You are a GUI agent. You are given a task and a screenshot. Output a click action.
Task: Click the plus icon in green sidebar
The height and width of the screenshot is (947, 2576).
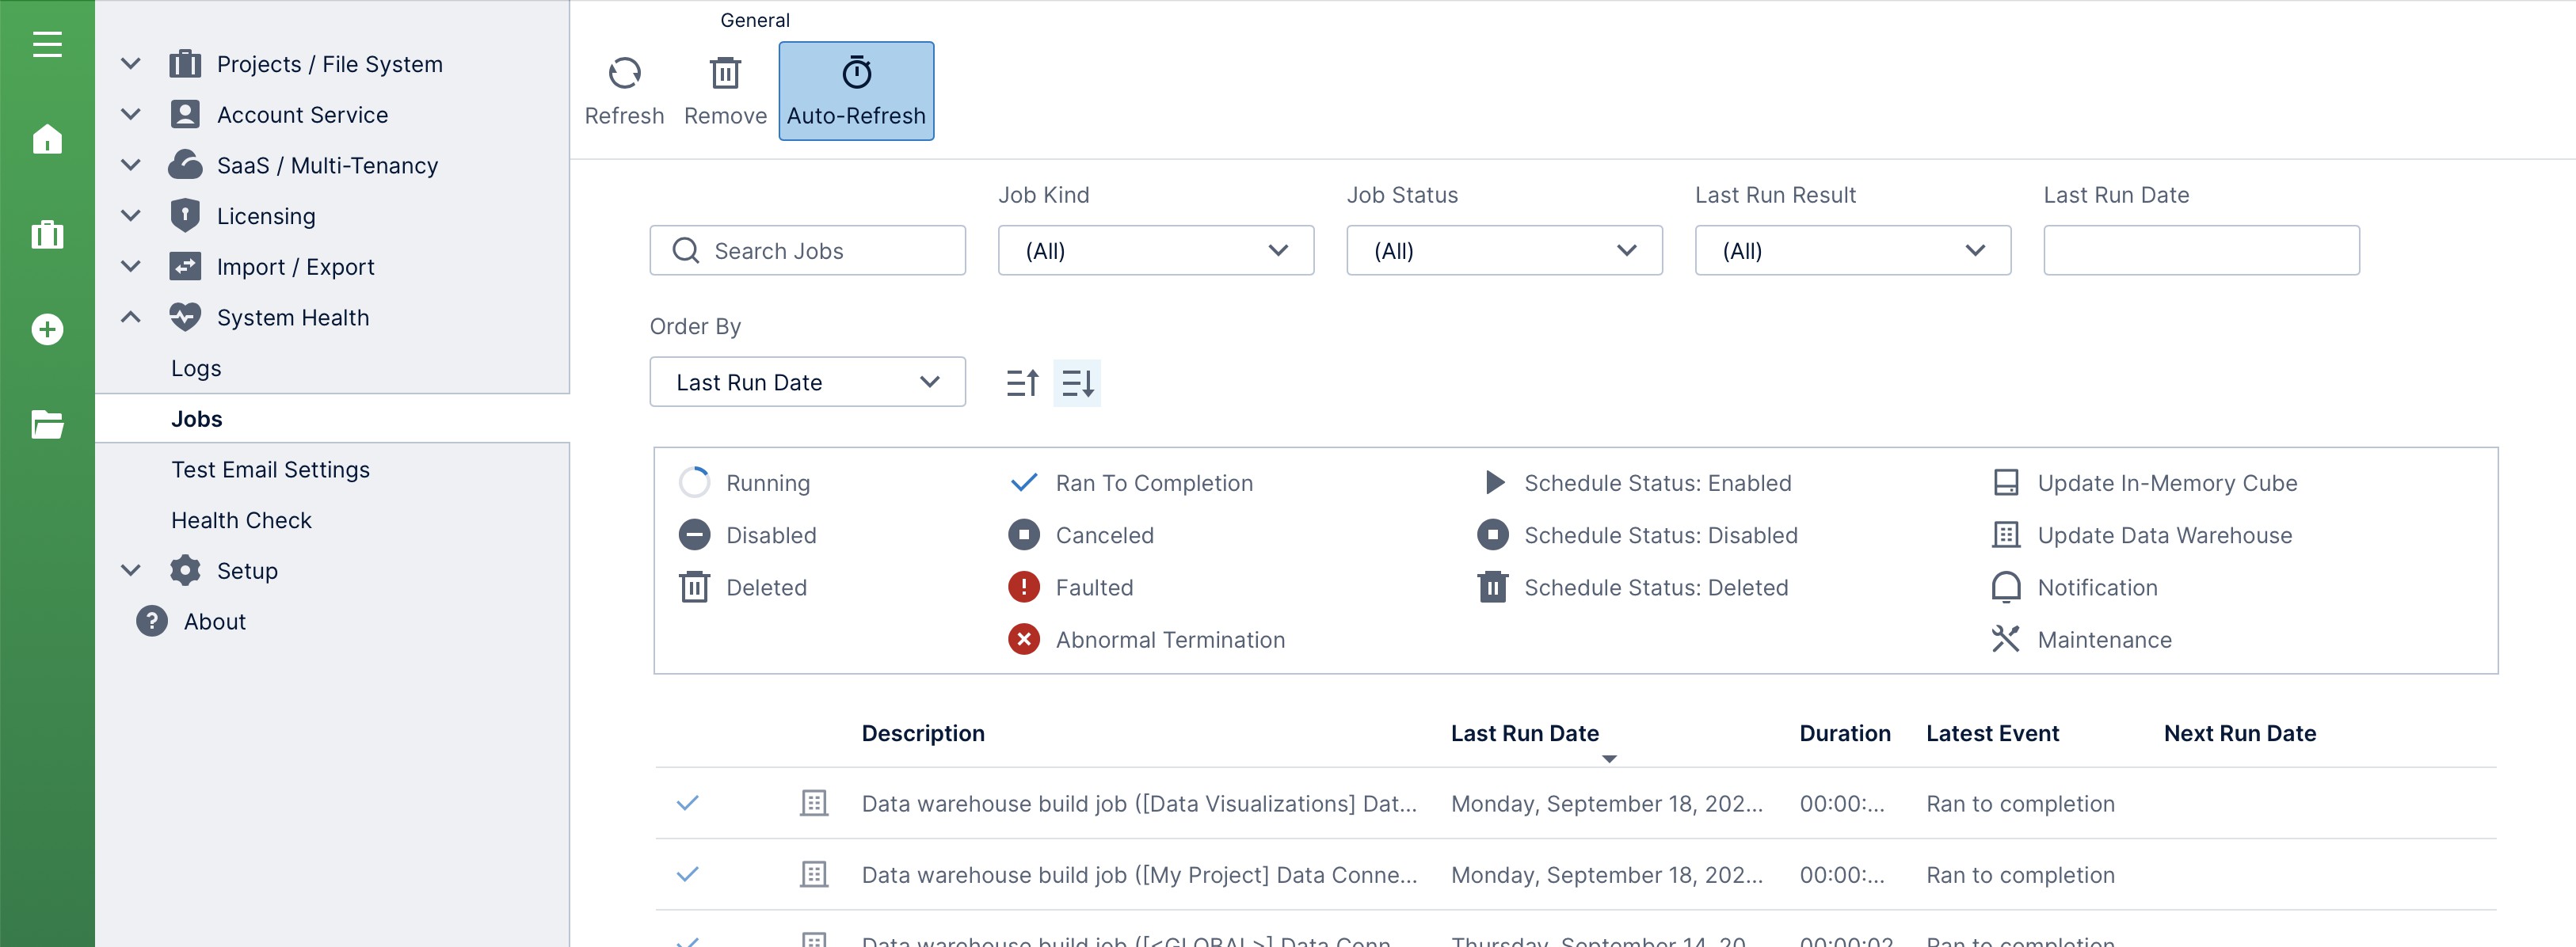[x=46, y=328]
